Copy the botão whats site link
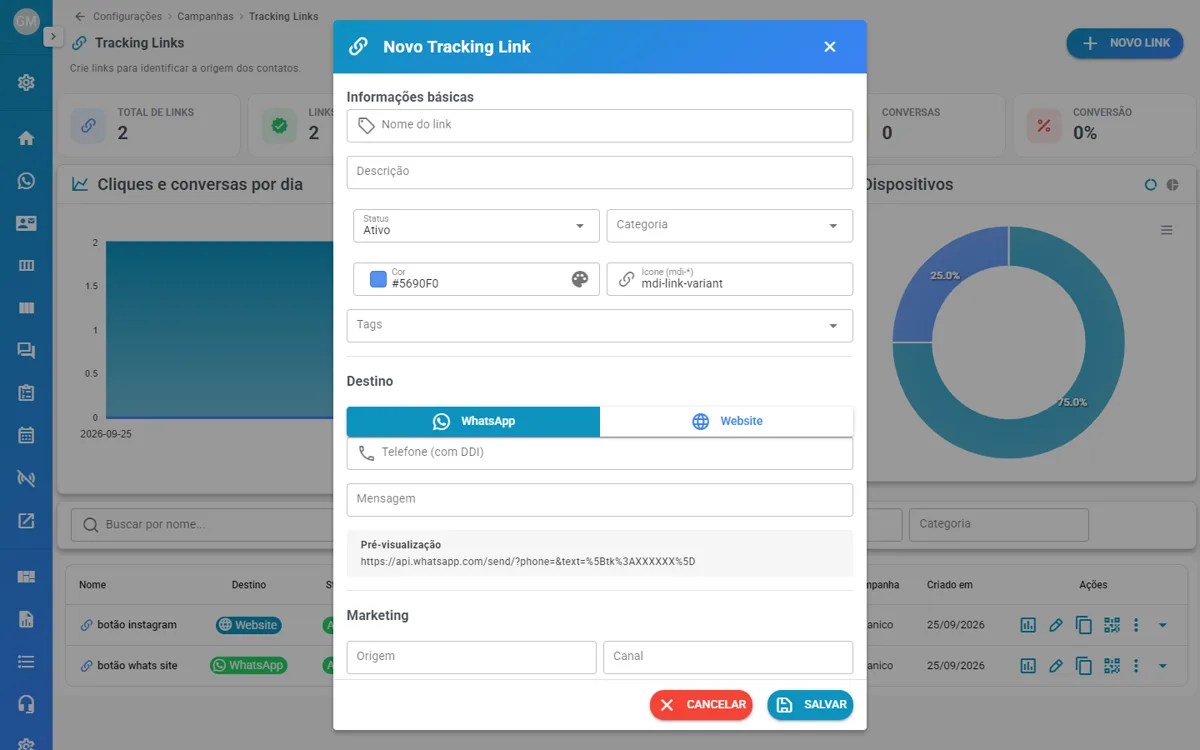The width and height of the screenshot is (1200, 750). (x=1084, y=666)
